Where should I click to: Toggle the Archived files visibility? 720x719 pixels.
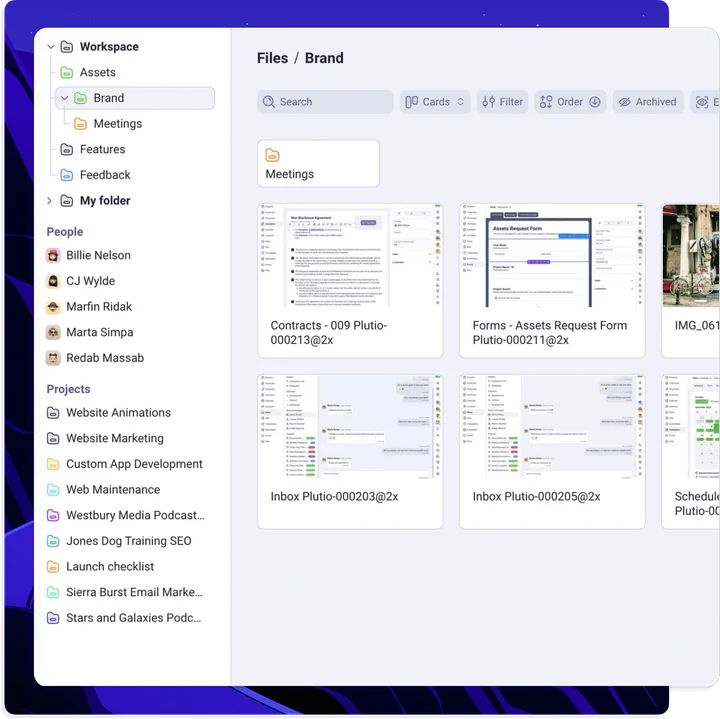pos(646,102)
